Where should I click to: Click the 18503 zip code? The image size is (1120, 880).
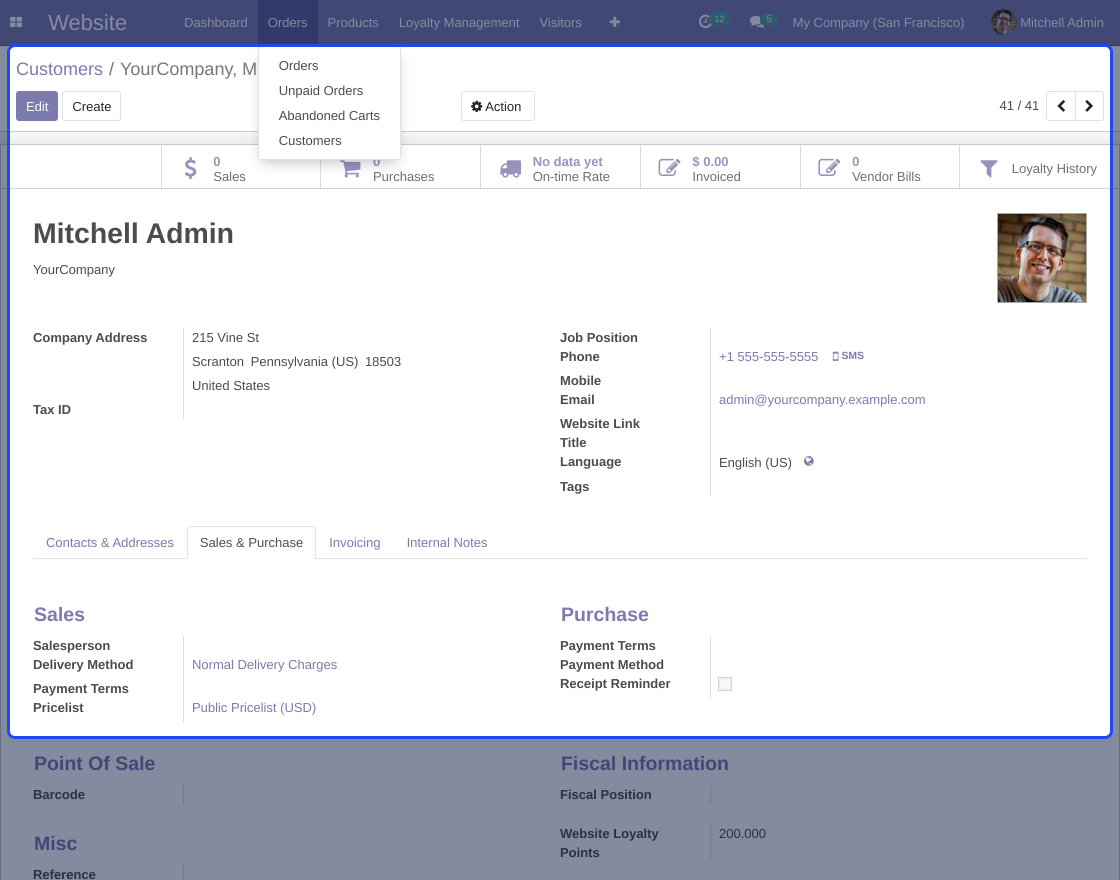point(383,362)
